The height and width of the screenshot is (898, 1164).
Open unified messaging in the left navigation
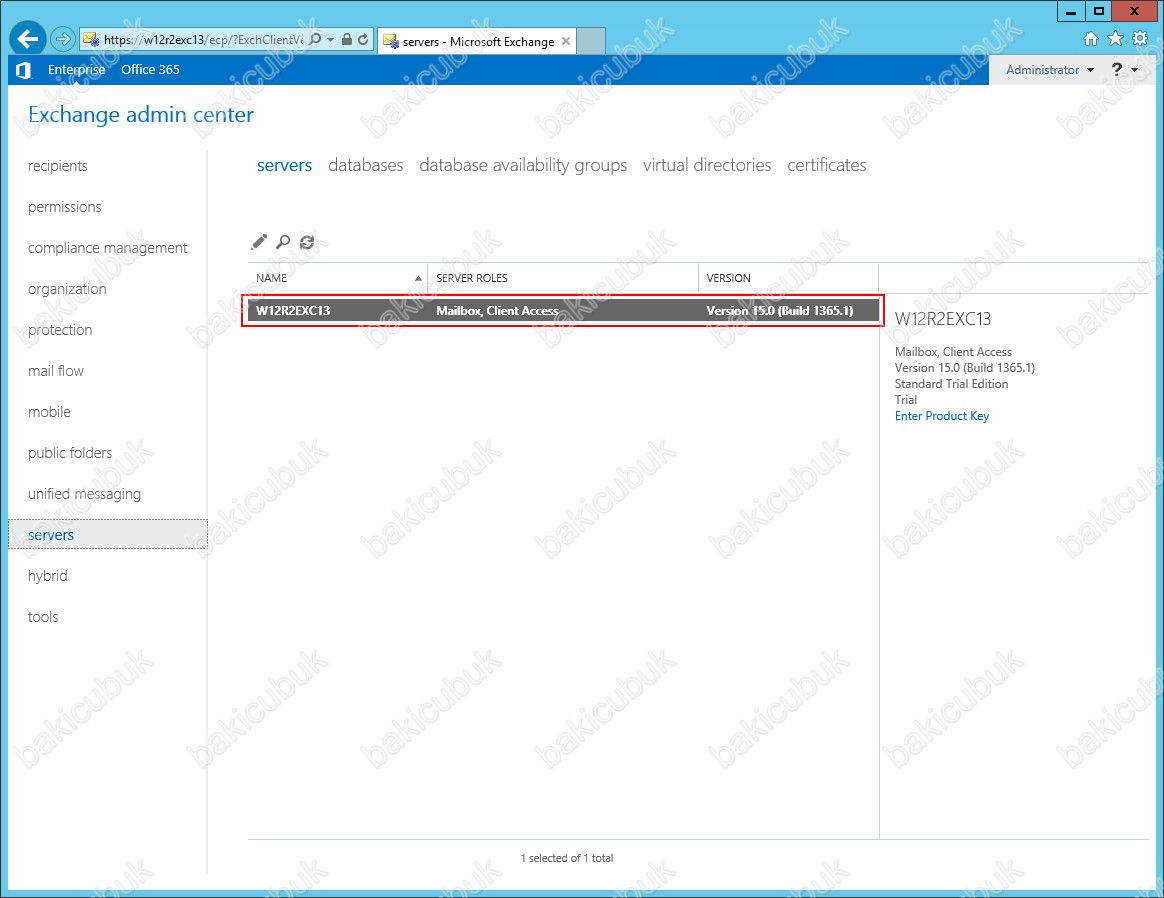pos(84,494)
